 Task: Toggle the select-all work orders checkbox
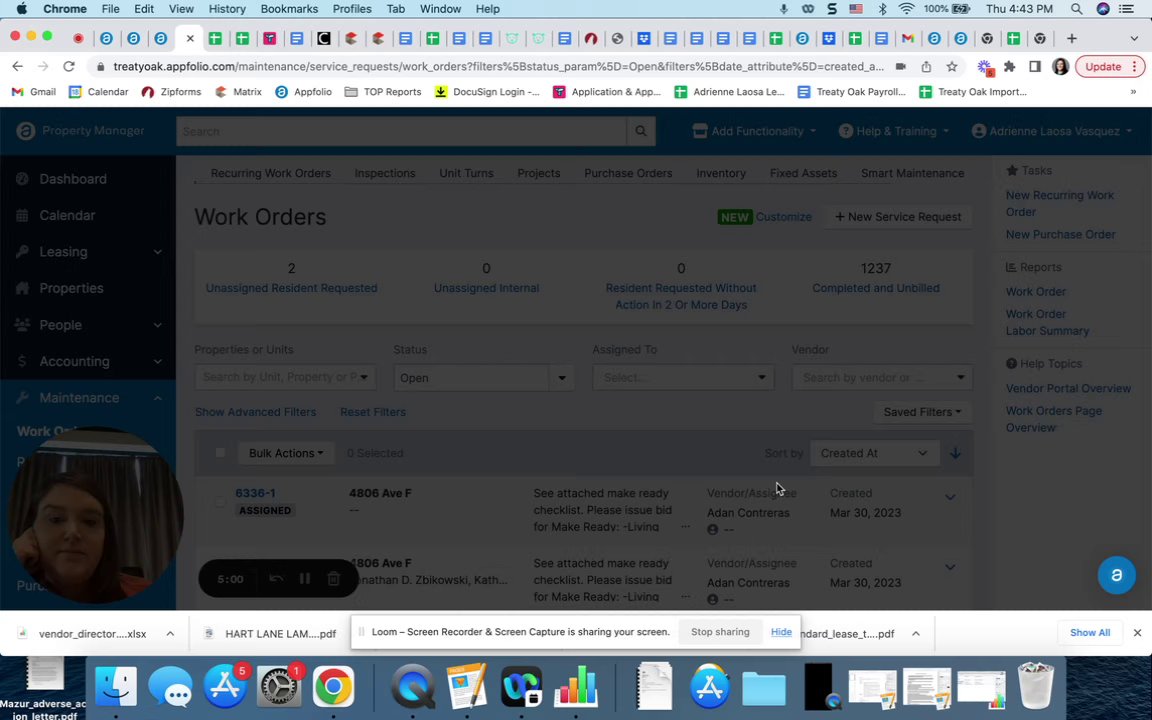pyautogui.click(x=220, y=453)
